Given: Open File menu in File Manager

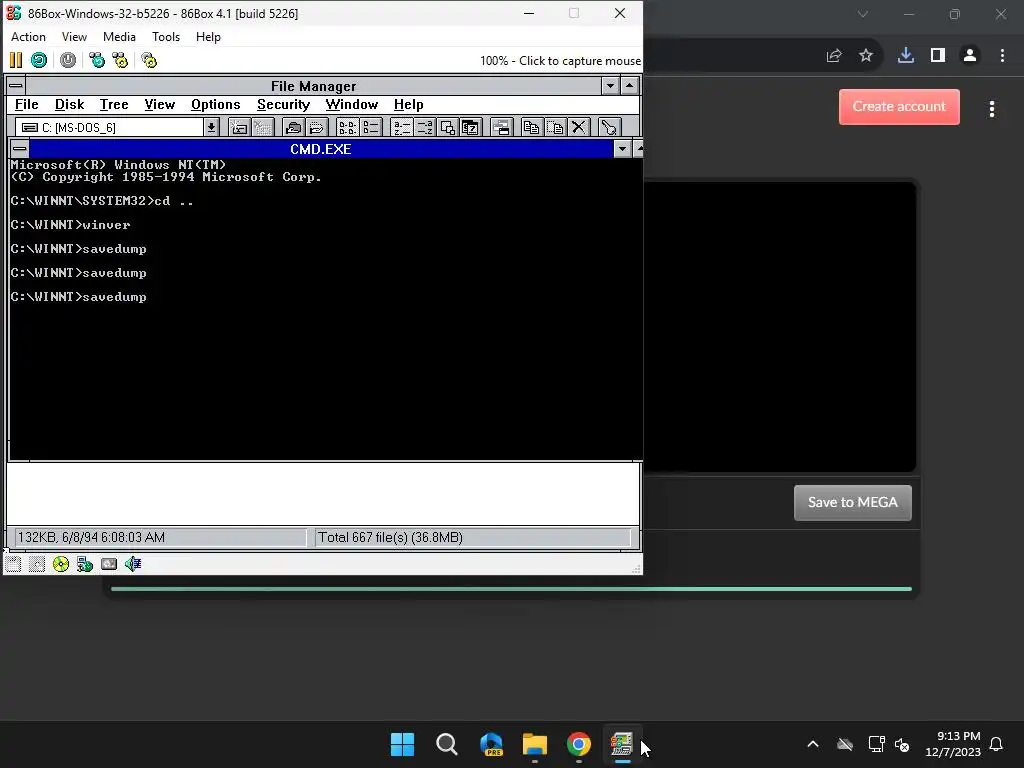Looking at the screenshot, I should (x=27, y=104).
